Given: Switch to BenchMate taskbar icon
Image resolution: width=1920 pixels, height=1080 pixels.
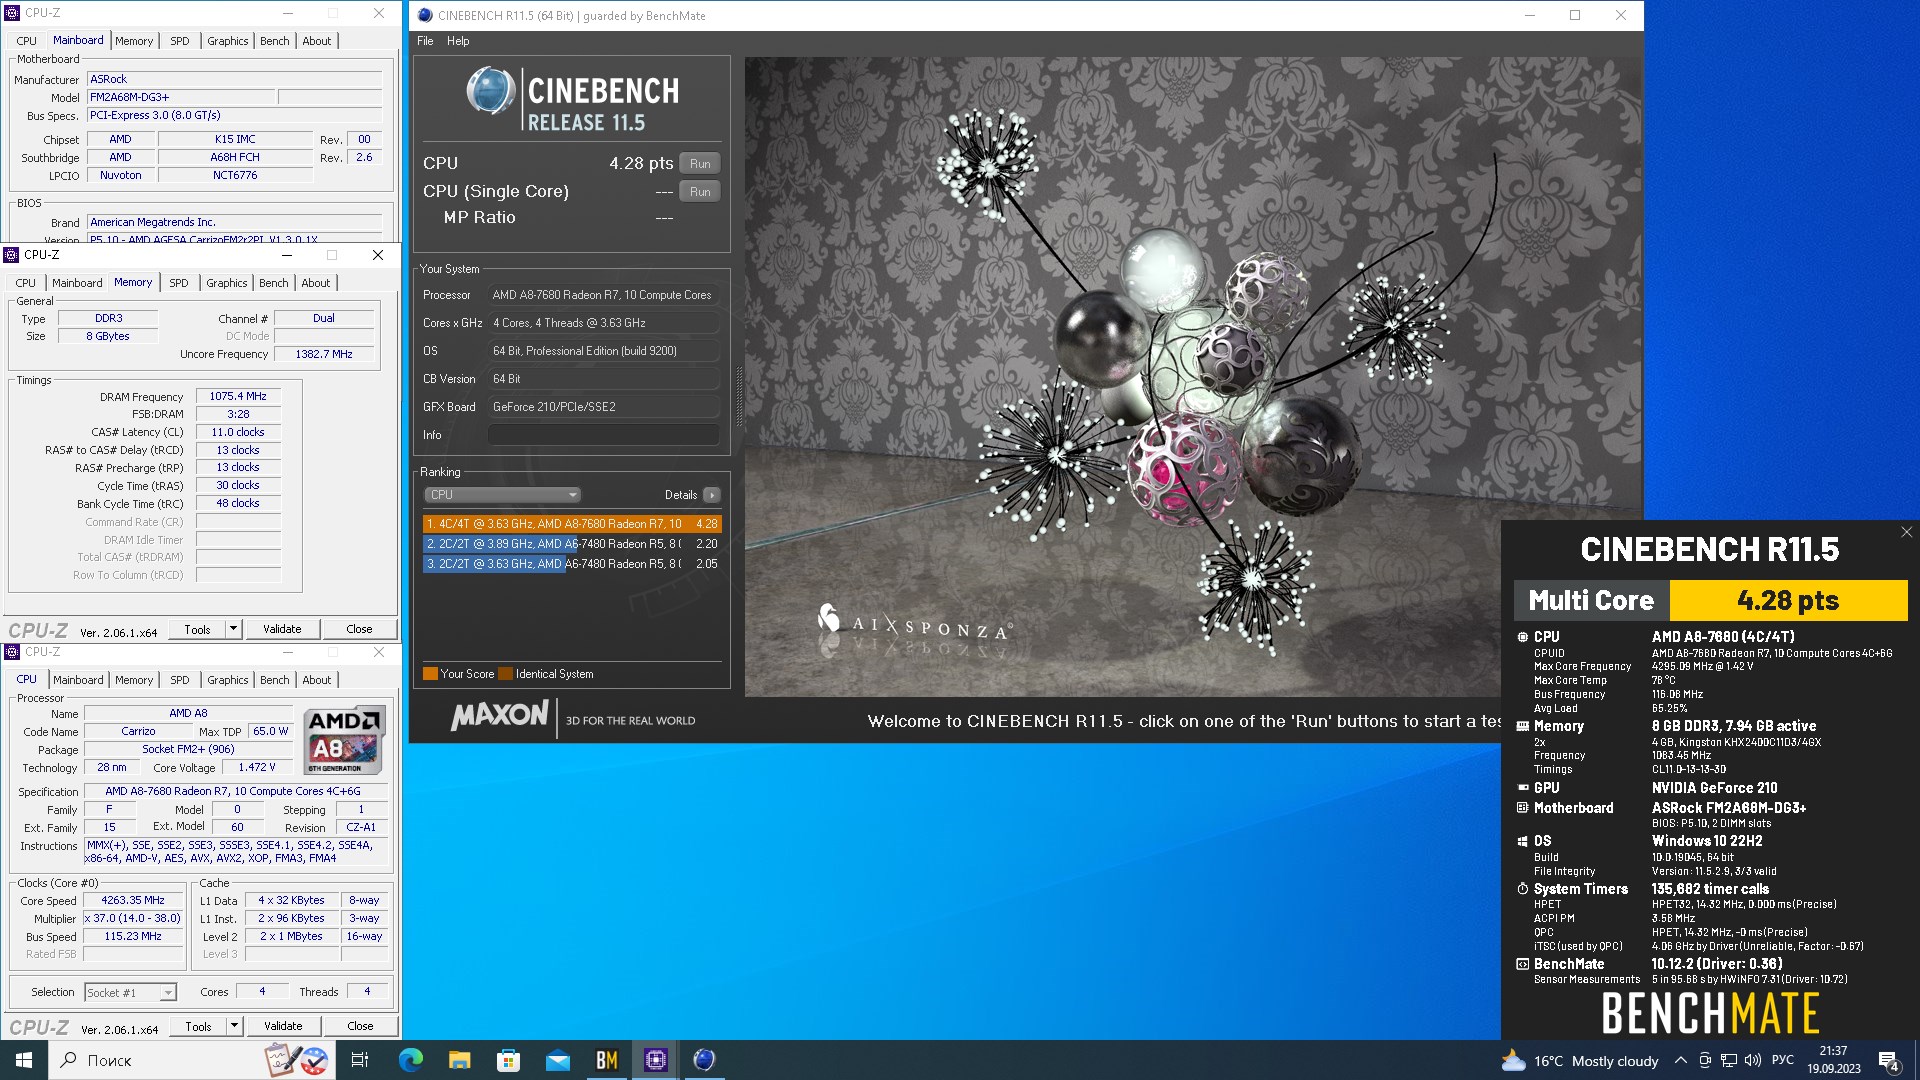Looking at the screenshot, I should pos(606,1060).
